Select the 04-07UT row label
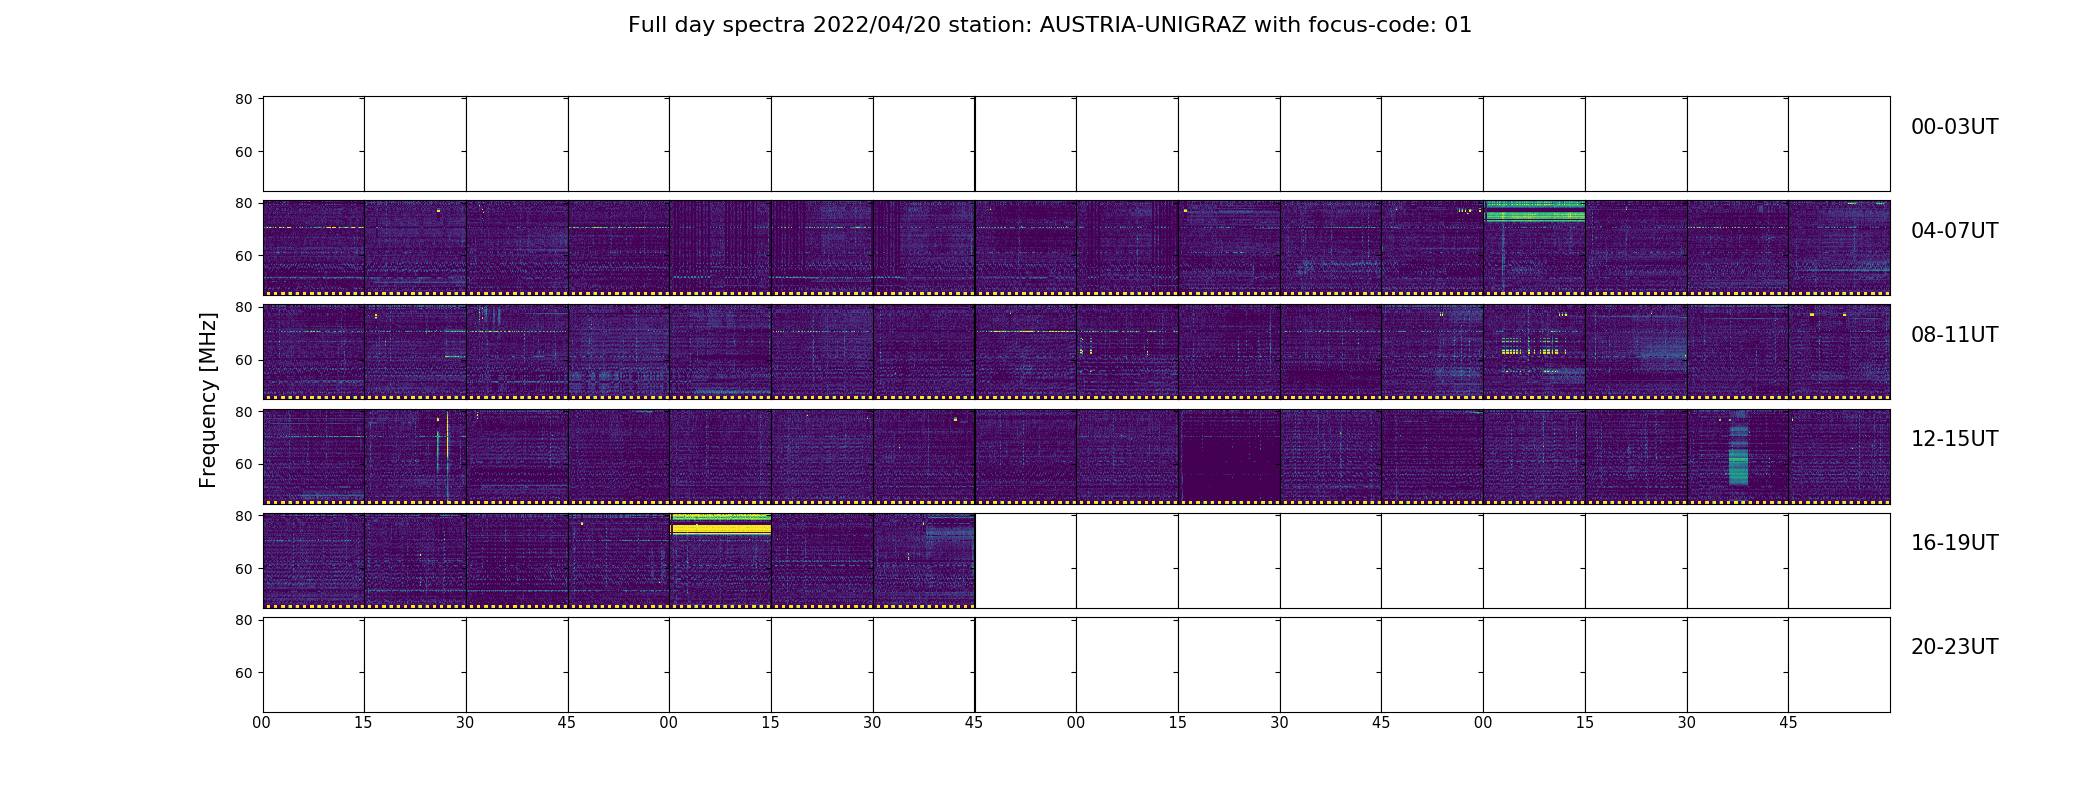2100x800 pixels. click(x=1954, y=231)
